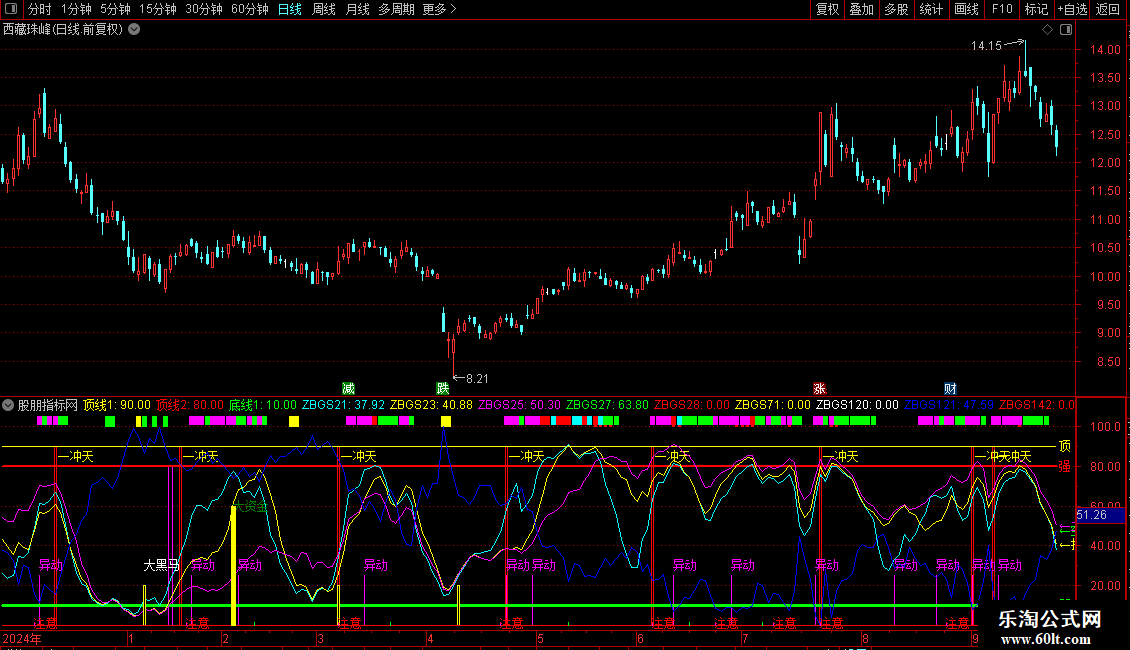Viewport: 1130px width, 650px height.
Task: Click the ZBGS120: 0.00 indicator value
Action: 858,405
